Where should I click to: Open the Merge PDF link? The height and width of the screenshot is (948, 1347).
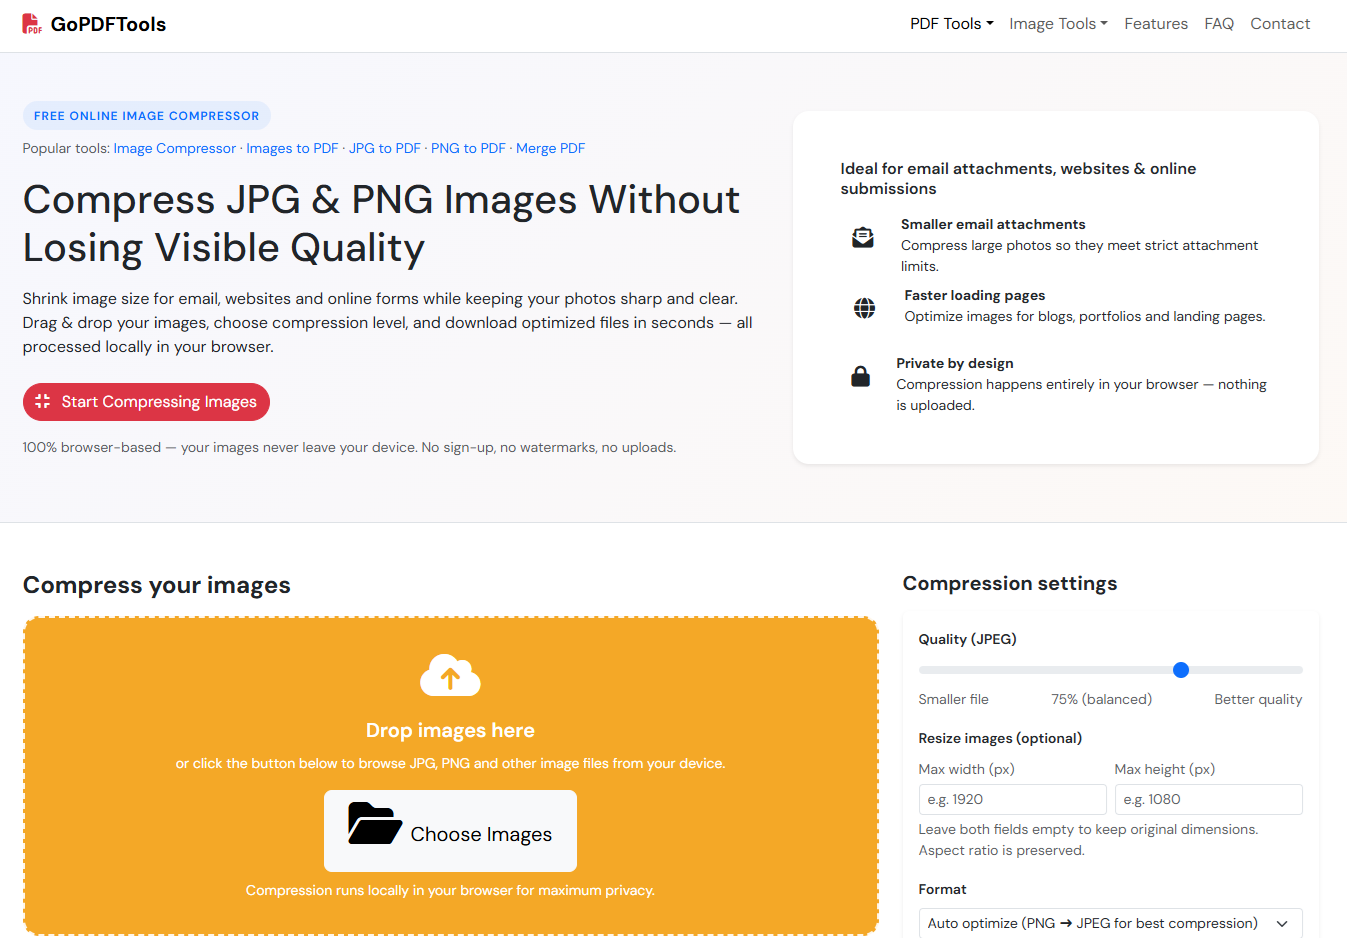pos(550,148)
